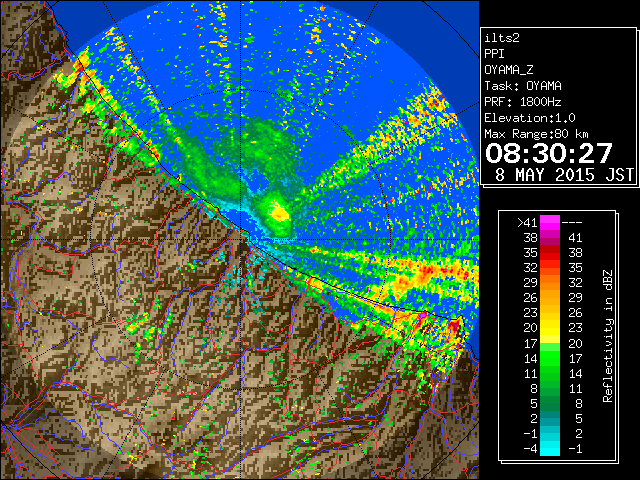
Task: Pick the red 35–38 dBZ legend swatch
Action: coord(550,253)
